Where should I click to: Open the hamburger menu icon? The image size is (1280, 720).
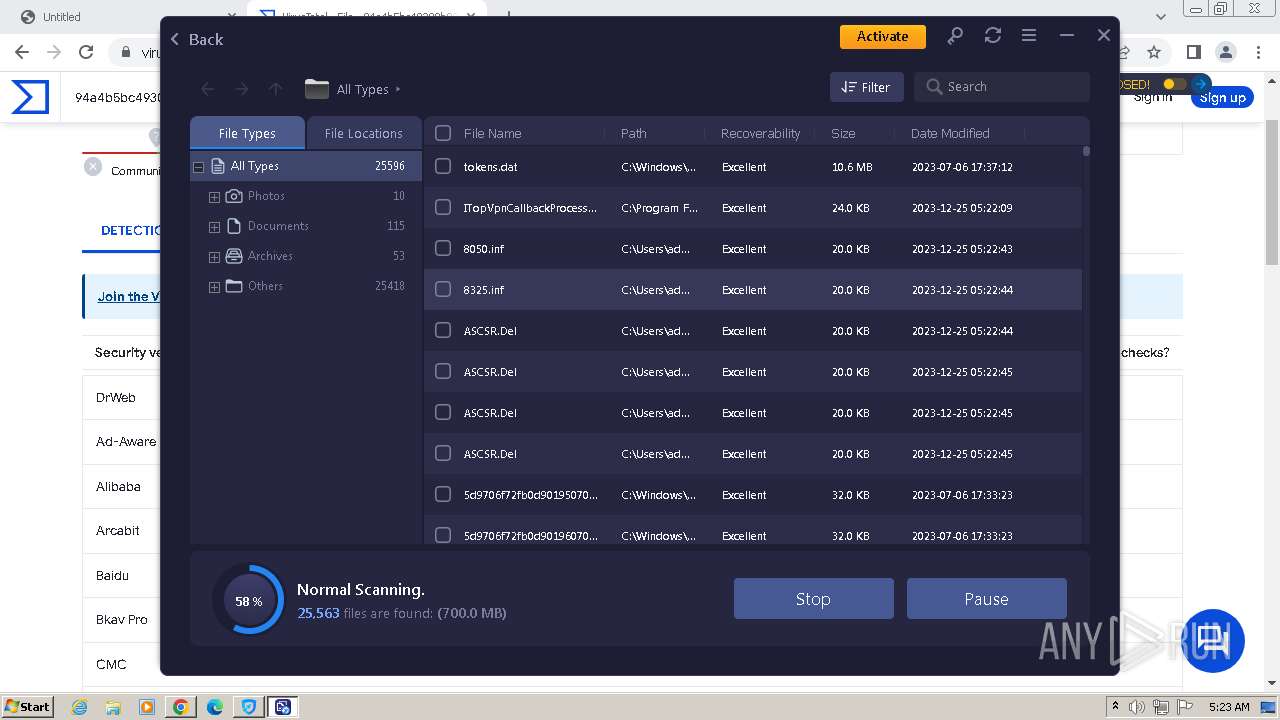(x=1029, y=36)
